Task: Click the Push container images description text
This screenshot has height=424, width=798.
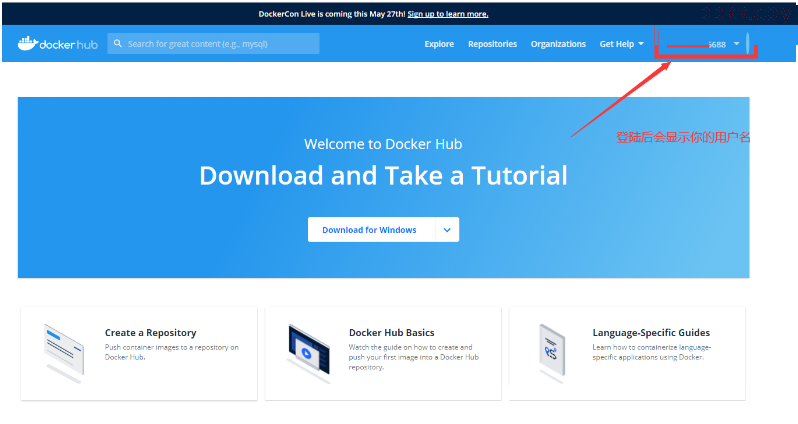Action: tap(172, 352)
